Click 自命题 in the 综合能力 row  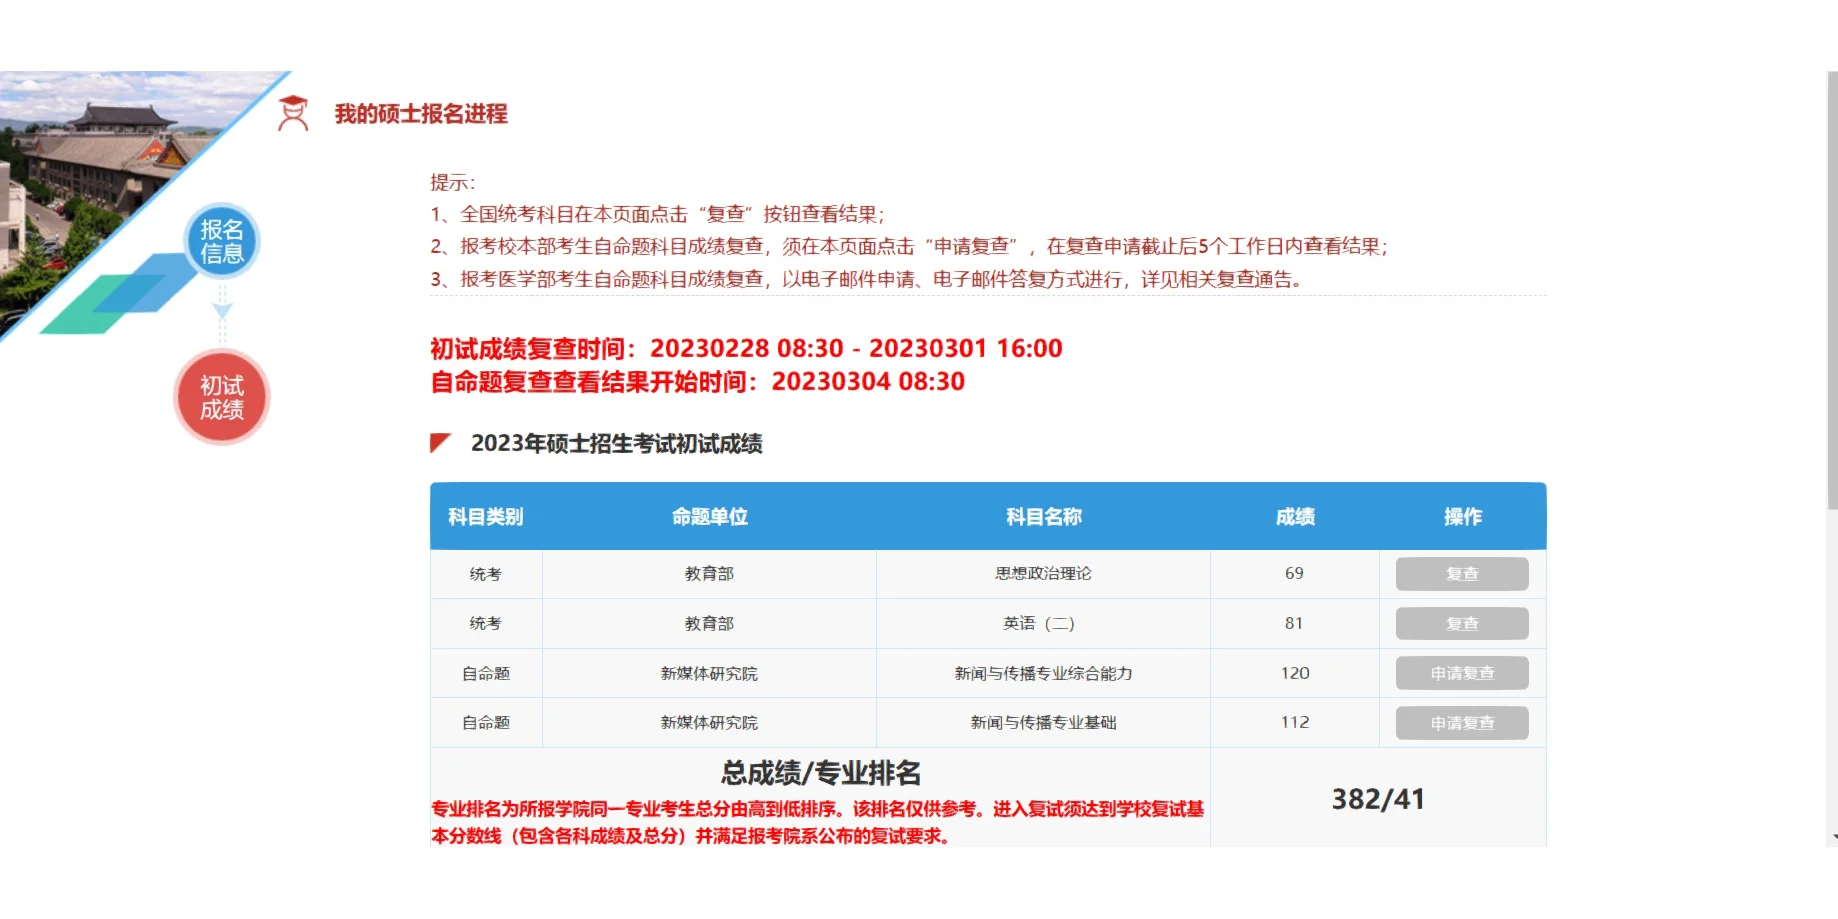486,673
